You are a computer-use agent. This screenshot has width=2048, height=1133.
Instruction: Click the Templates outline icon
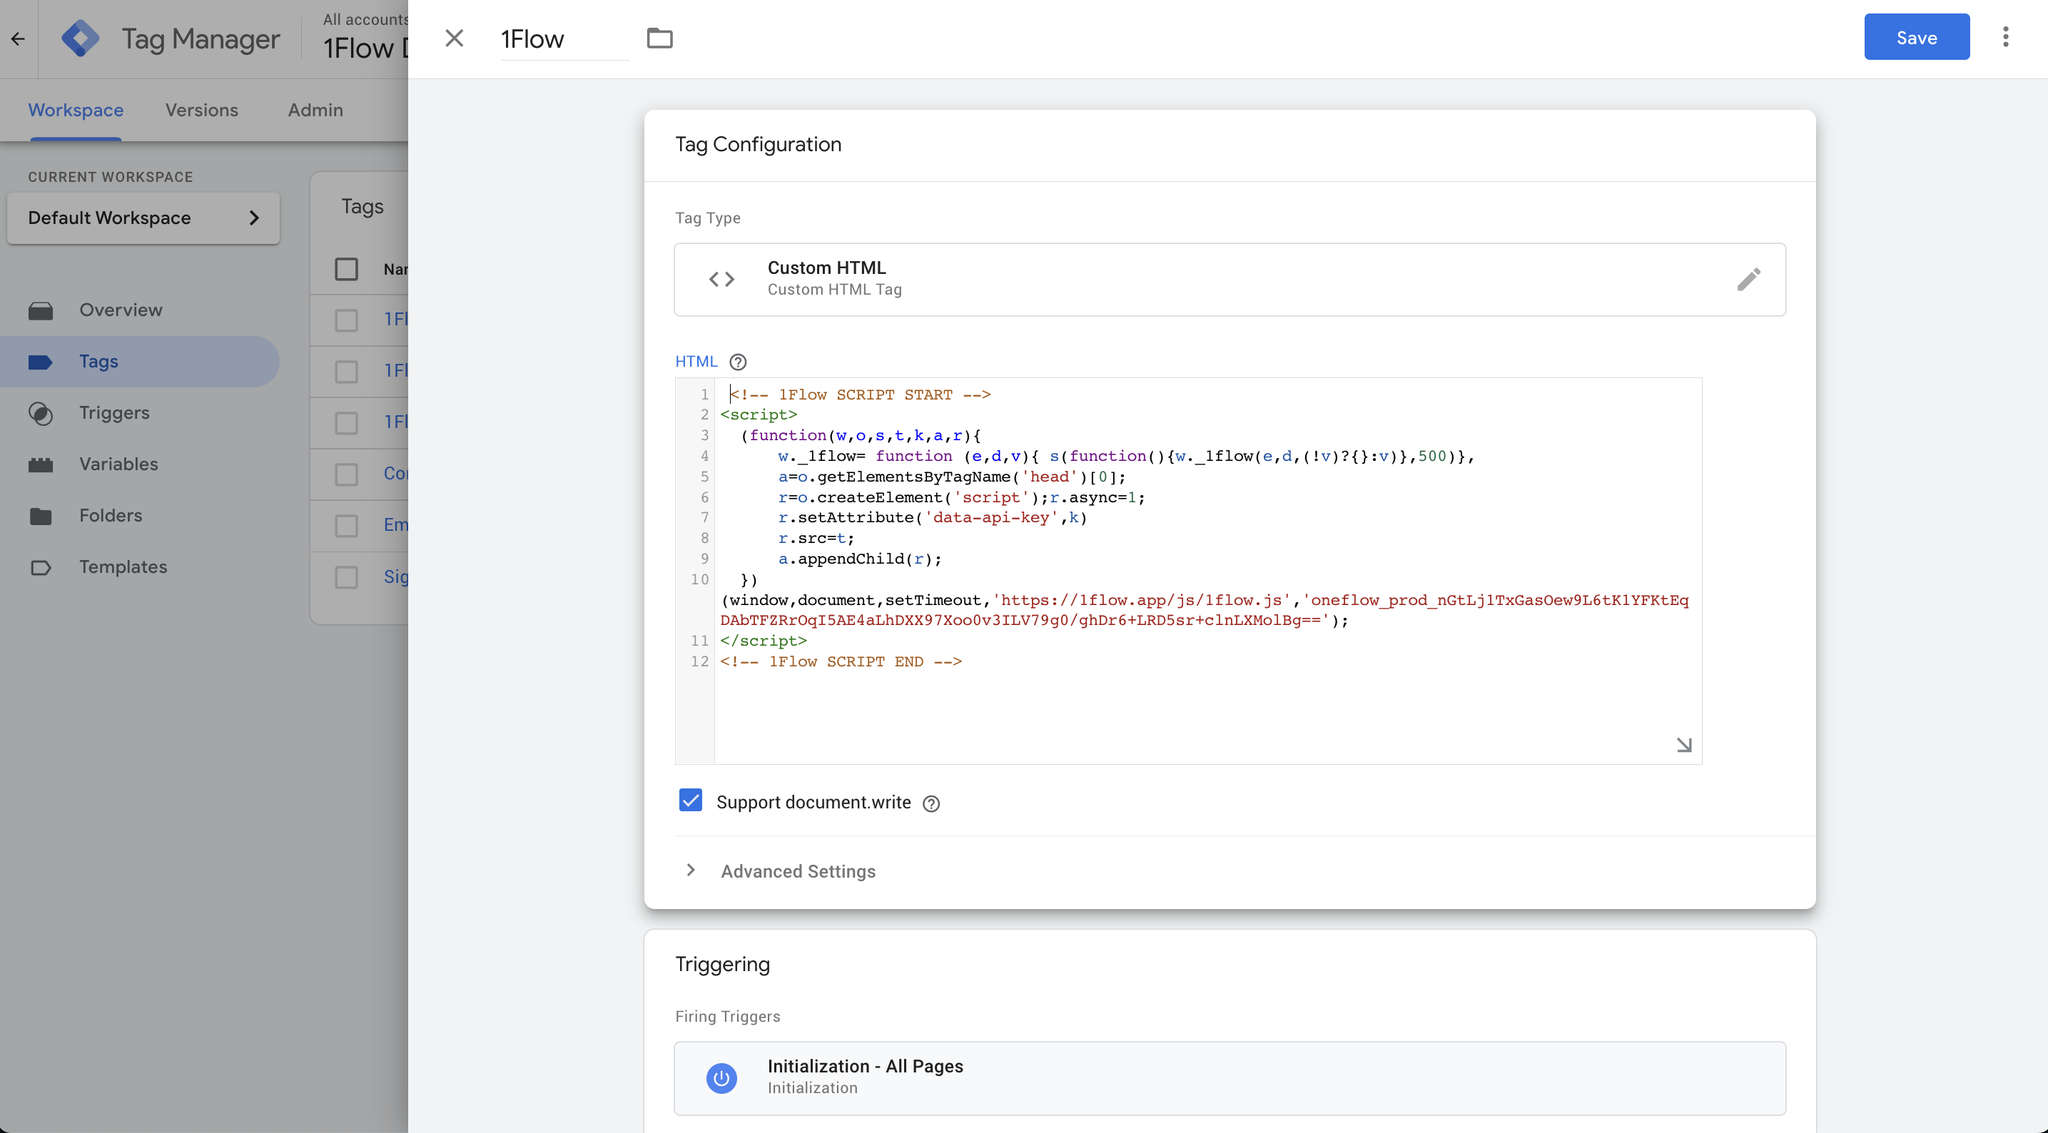click(41, 567)
